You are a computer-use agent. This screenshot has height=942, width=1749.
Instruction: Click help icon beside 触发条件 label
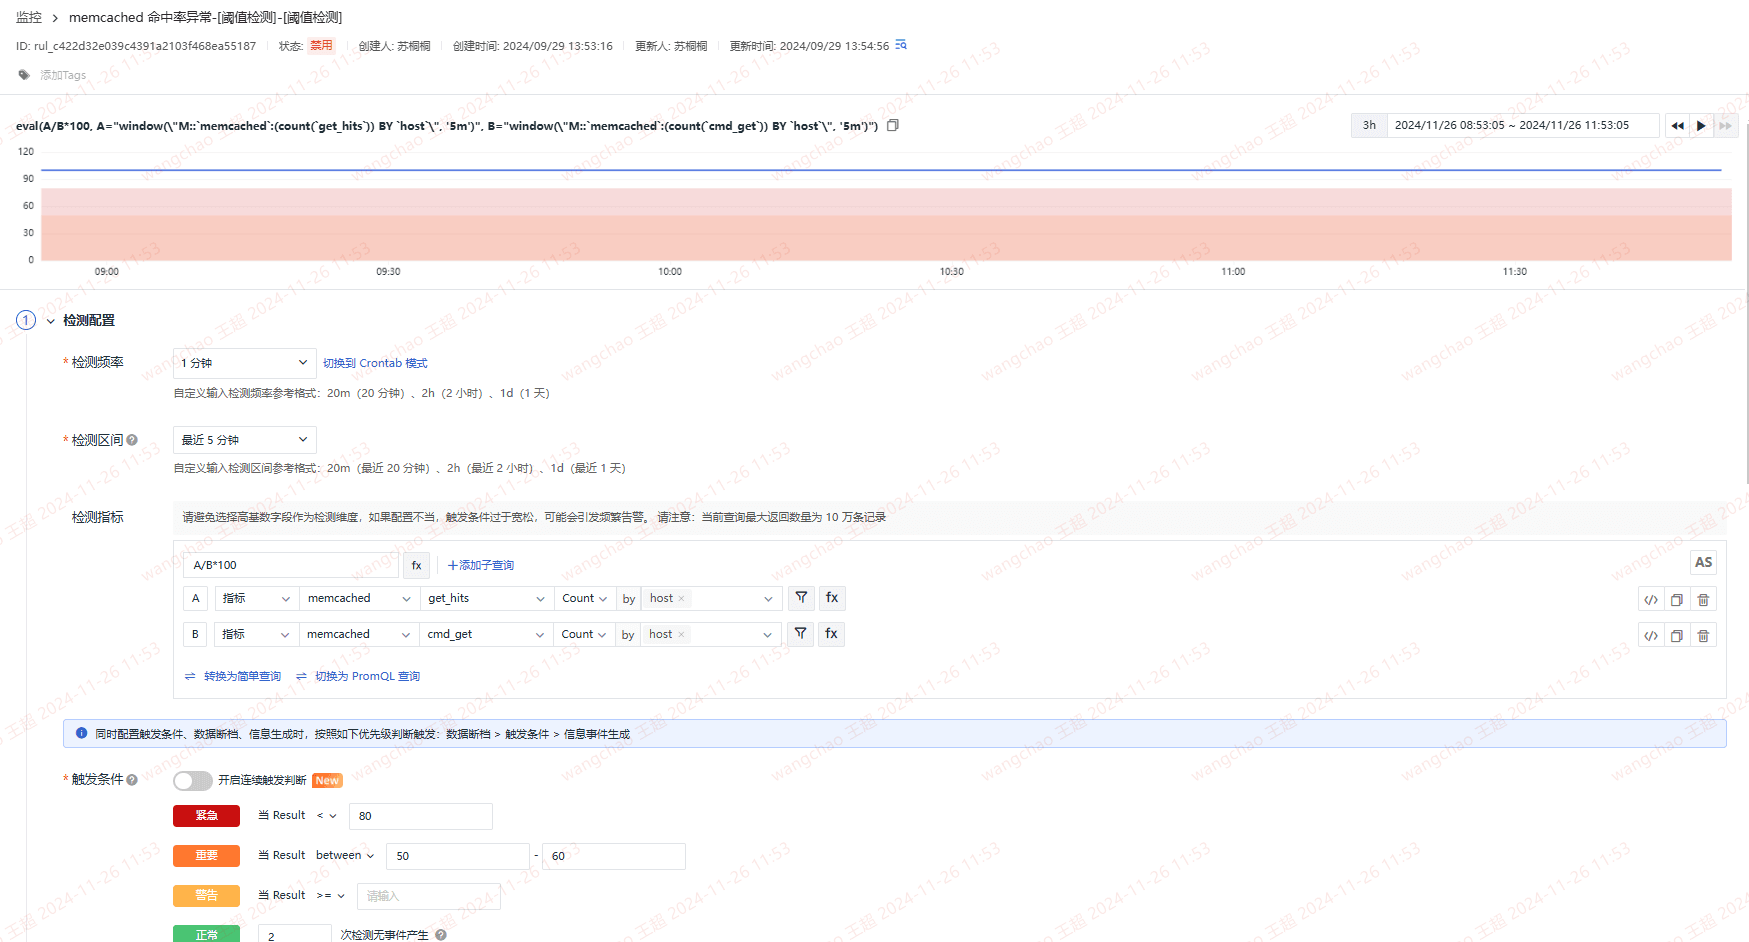132,780
